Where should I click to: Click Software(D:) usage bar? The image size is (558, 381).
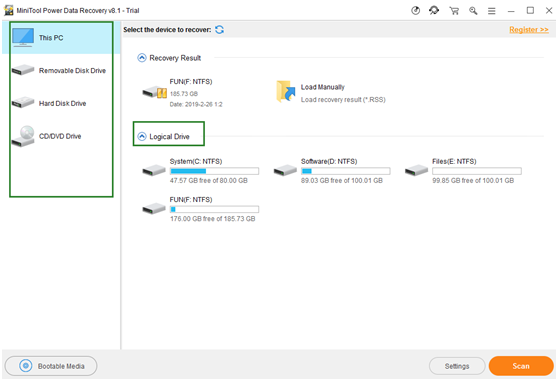(346, 171)
